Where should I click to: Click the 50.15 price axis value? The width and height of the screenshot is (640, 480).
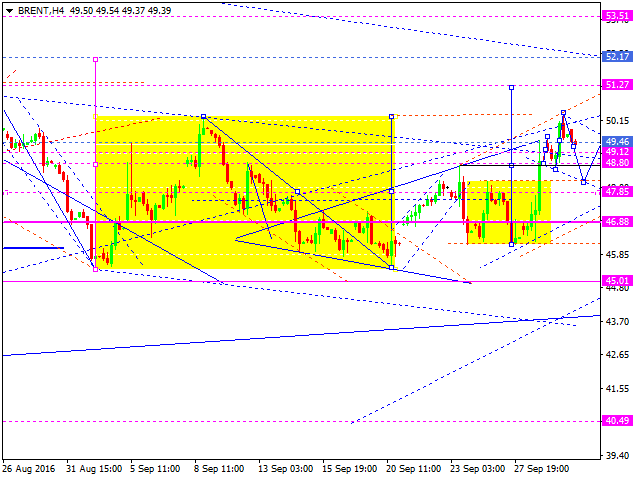point(617,120)
